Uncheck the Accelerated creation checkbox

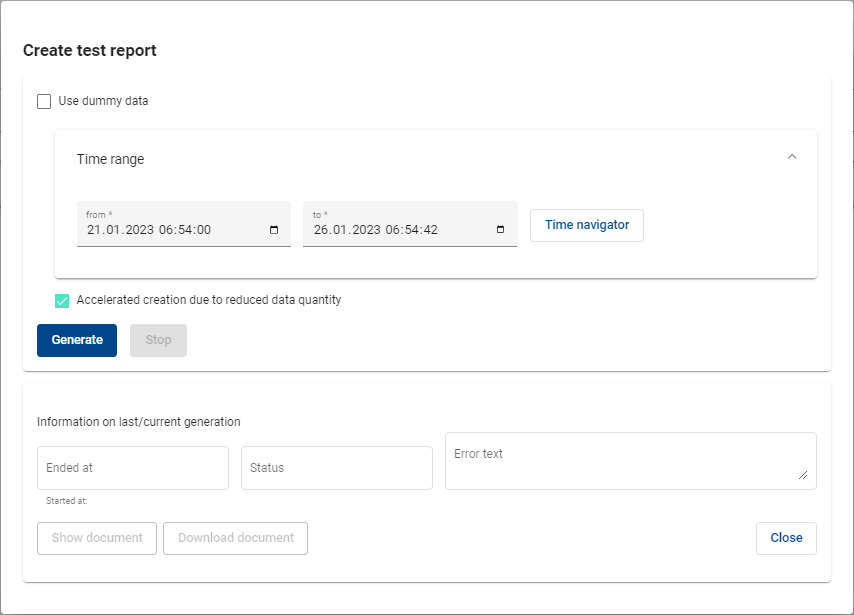pos(62,300)
